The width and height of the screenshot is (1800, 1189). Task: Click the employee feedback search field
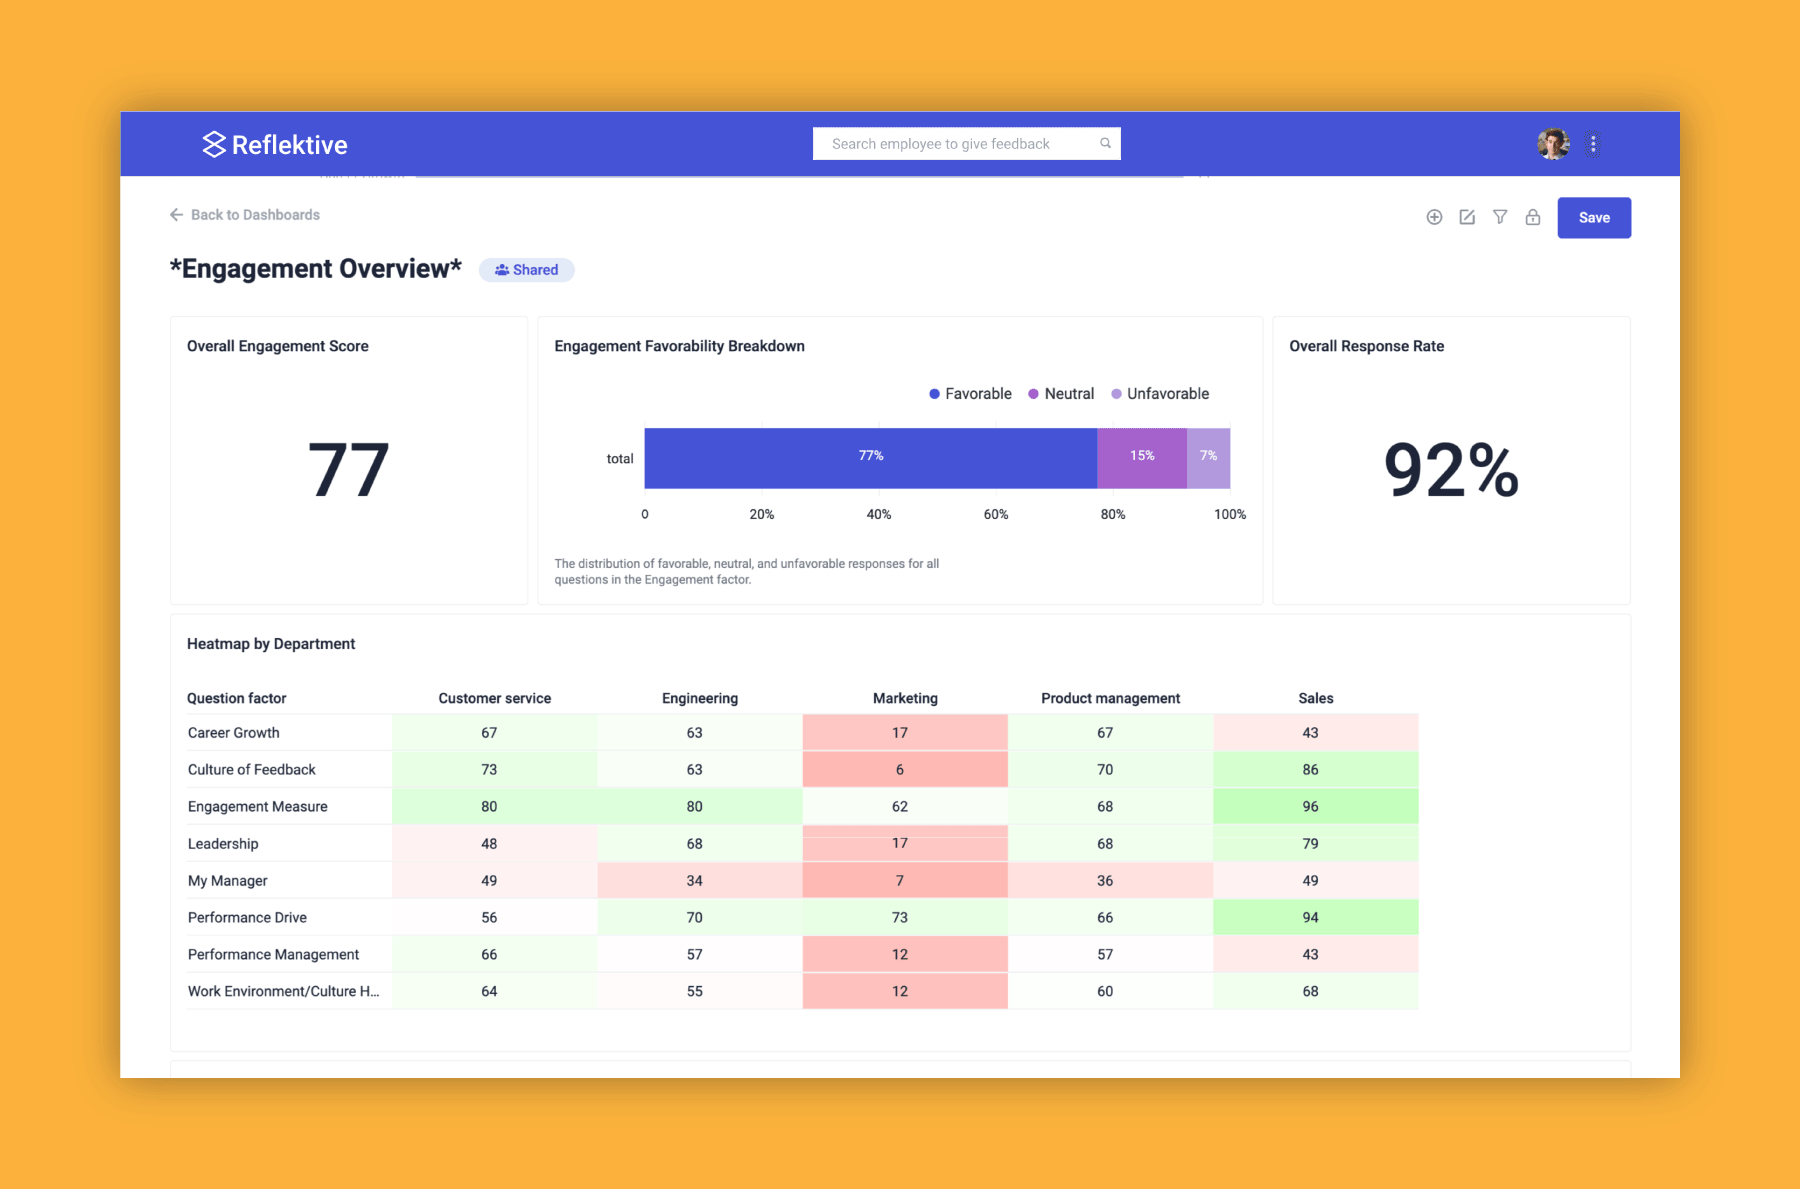tap(940, 143)
